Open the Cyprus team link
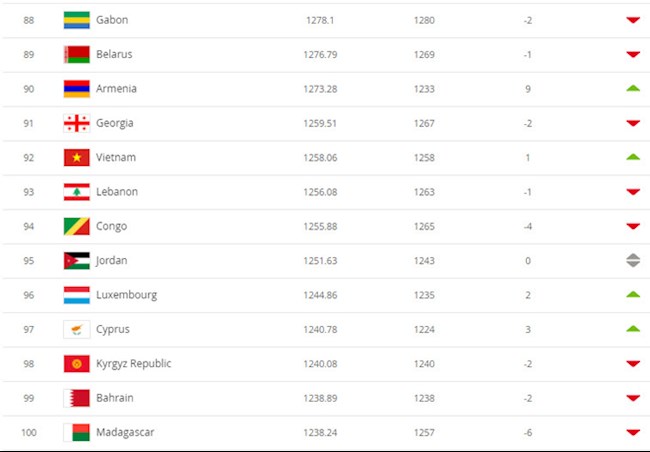Viewport: 650px width, 452px height. coord(113,329)
